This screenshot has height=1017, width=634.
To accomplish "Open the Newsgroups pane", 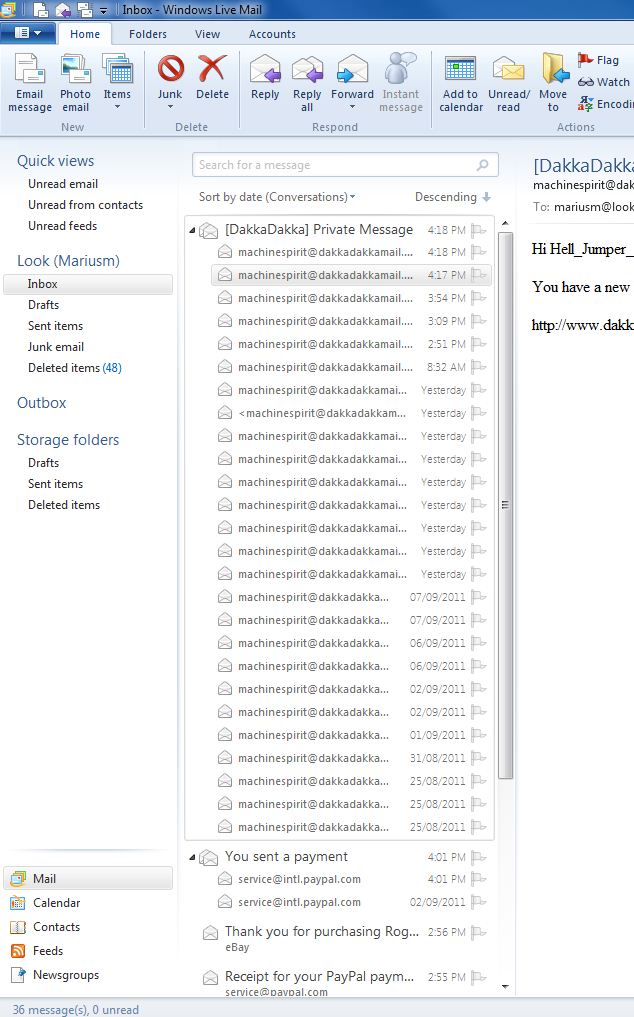I will point(55,975).
